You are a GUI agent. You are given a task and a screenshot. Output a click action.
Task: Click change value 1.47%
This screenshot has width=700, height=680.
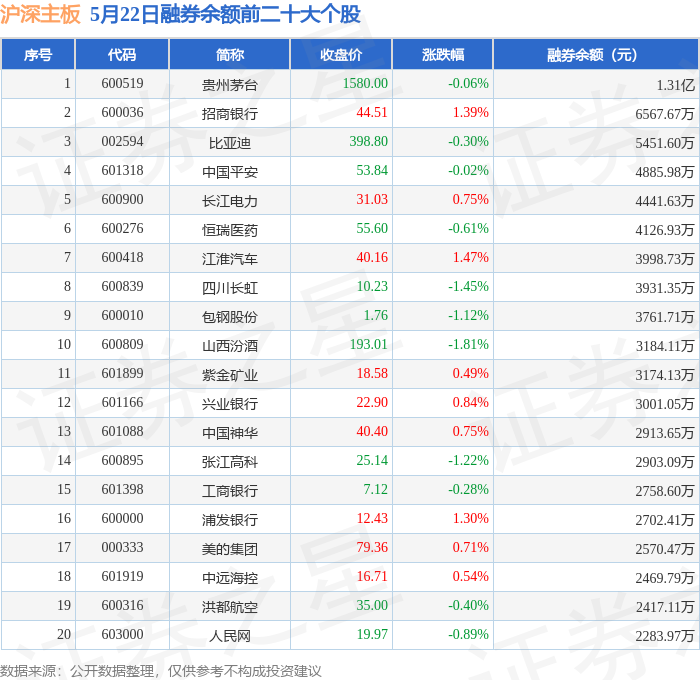(471, 258)
